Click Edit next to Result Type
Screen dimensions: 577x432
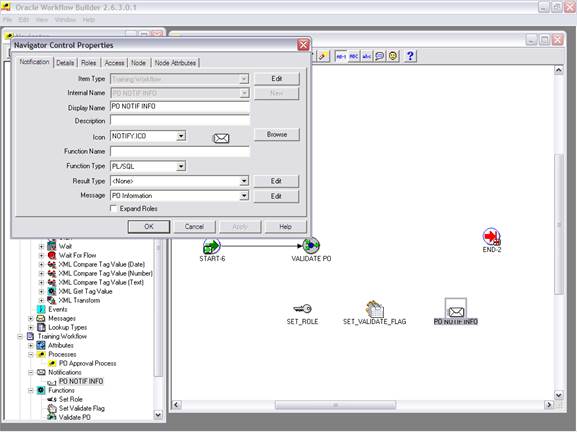tap(276, 181)
